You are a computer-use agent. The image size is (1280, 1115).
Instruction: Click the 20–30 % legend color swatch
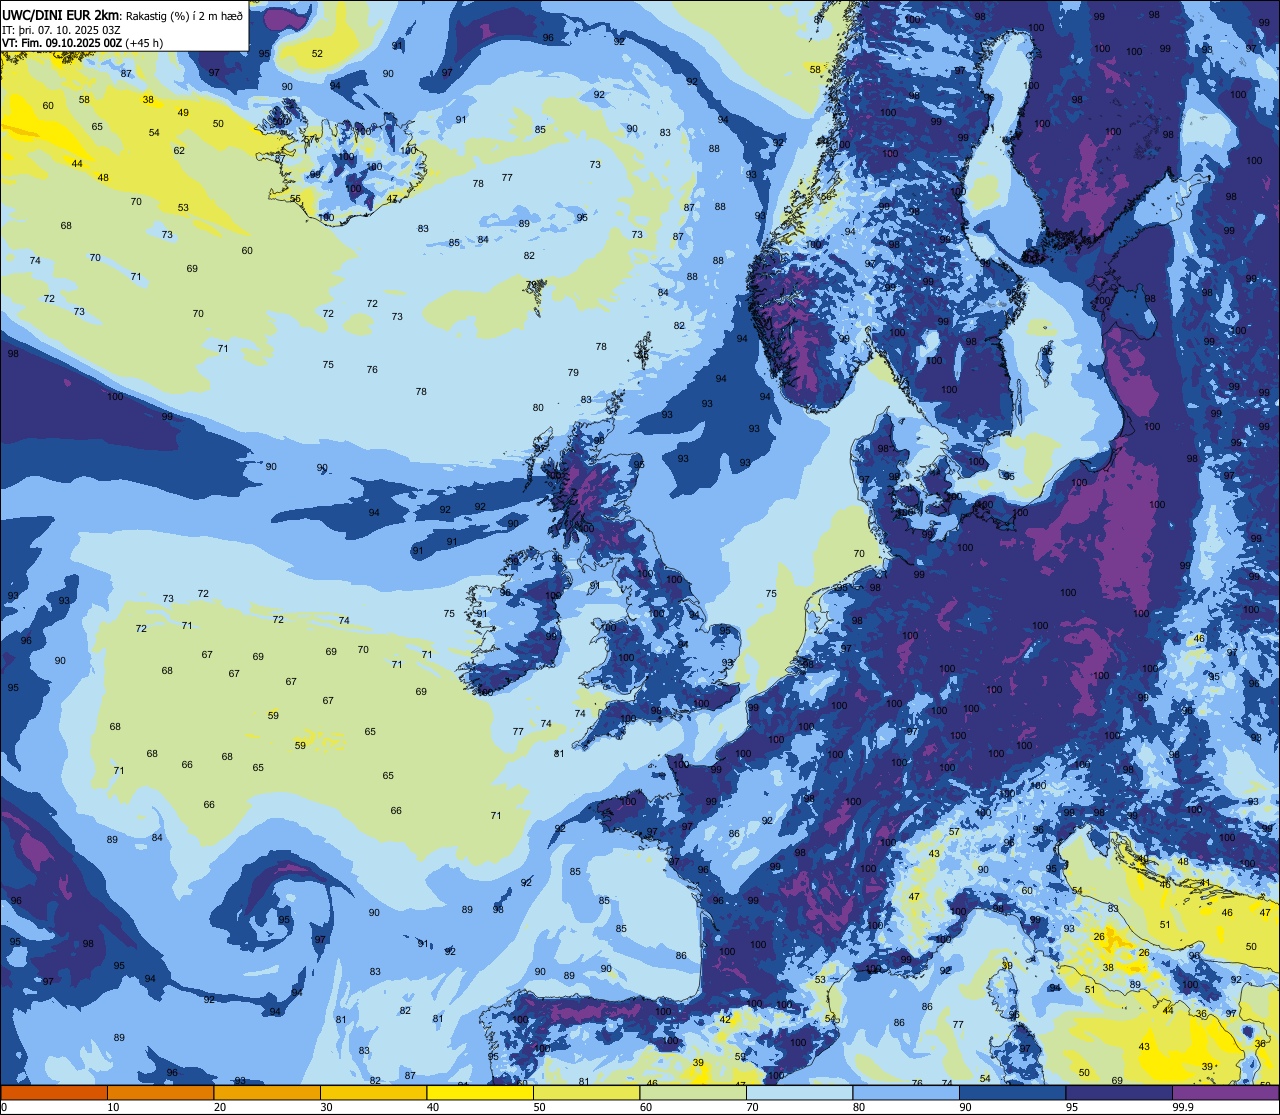point(267,1093)
